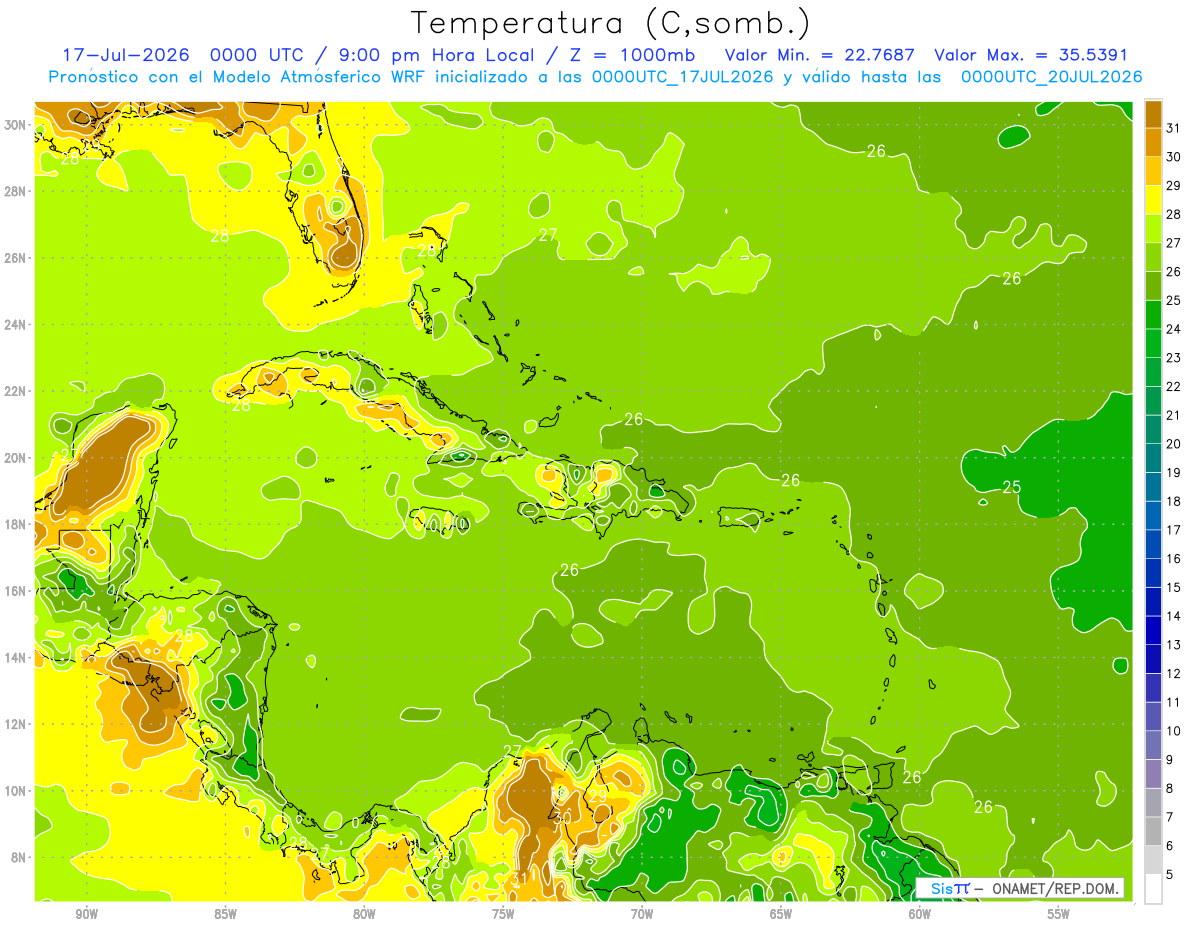
Task: Click the "9" label on the color scale
Action: click(1169, 760)
